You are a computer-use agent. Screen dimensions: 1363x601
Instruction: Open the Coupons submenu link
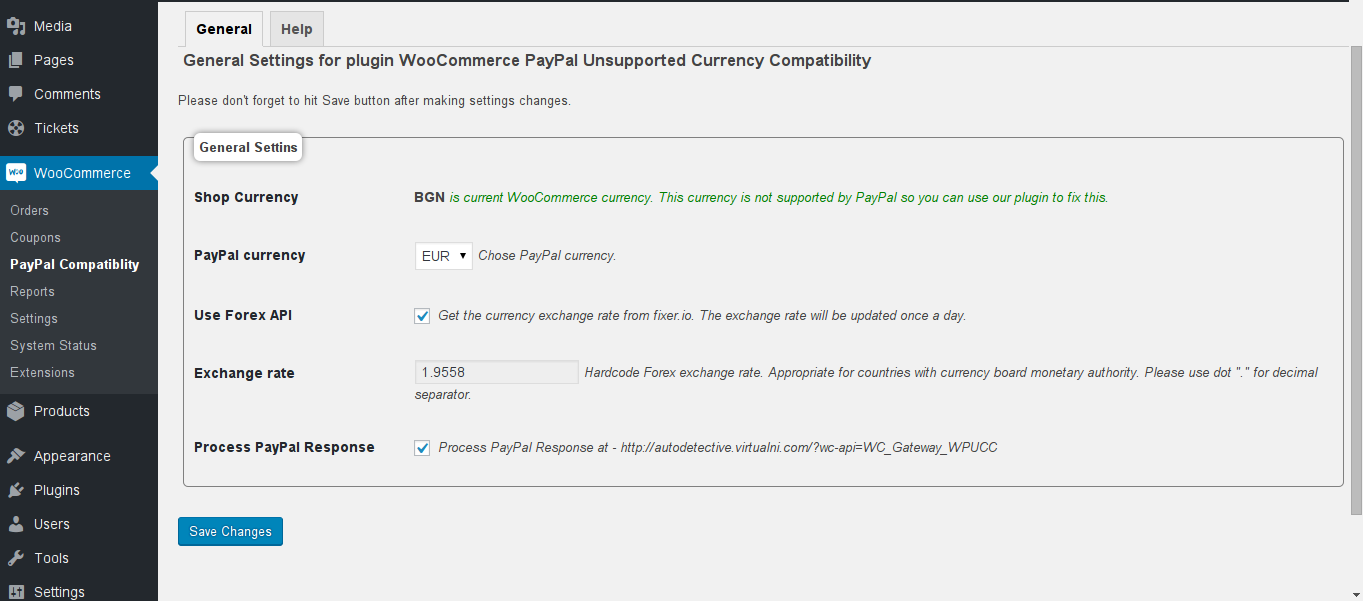[35, 237]
